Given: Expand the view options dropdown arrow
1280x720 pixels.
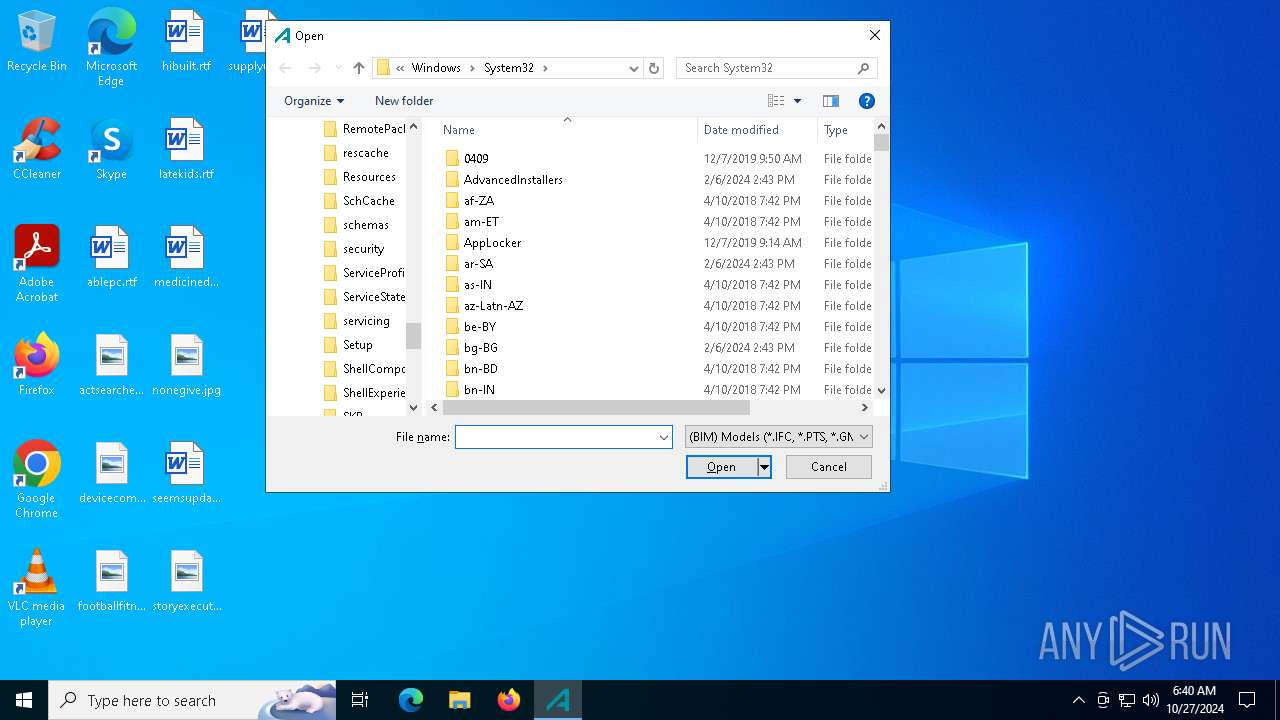Looking at the screenshot, I should [x=797, y=101].
